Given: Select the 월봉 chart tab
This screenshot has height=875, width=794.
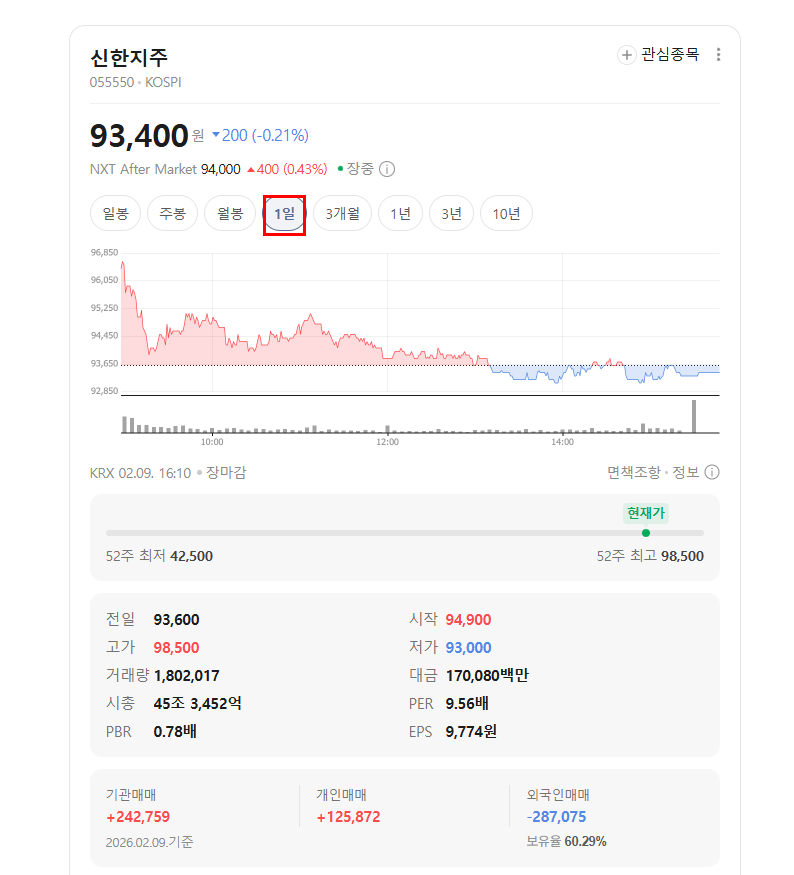Looking at the screenshot, I should point(230,213).
